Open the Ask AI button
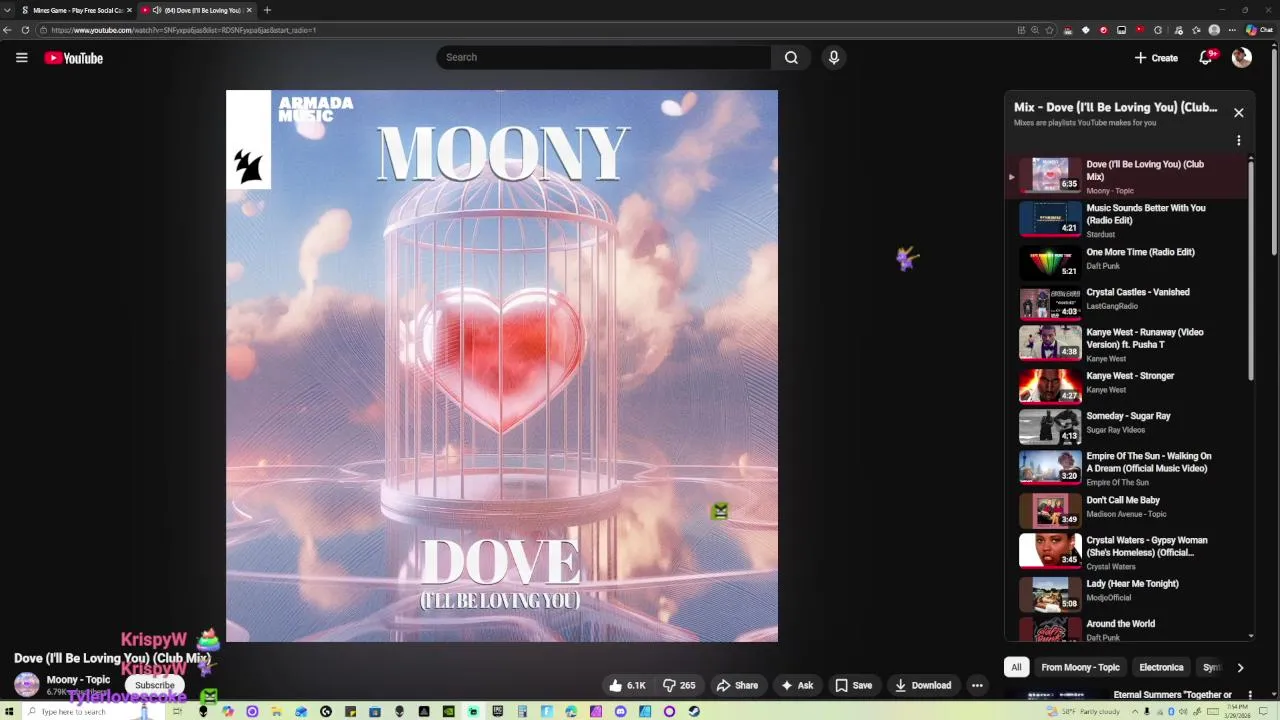The image size is (1280, 720). (x=797, y=685)
